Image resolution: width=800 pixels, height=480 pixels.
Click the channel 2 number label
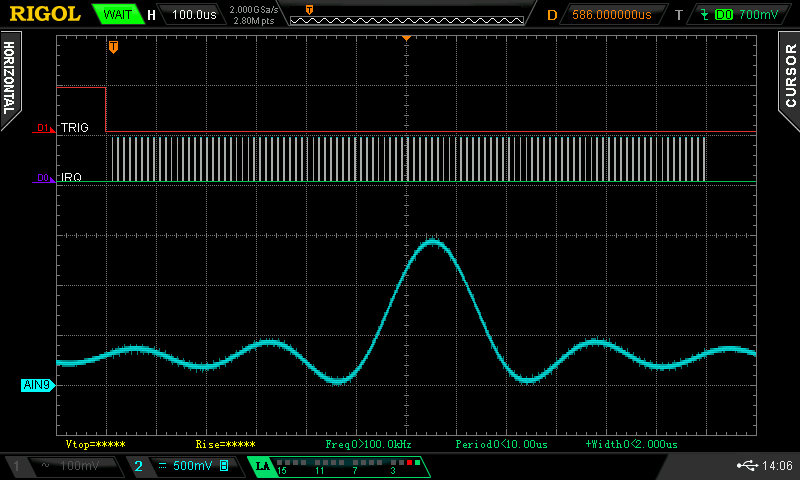[x=138, y=466]
